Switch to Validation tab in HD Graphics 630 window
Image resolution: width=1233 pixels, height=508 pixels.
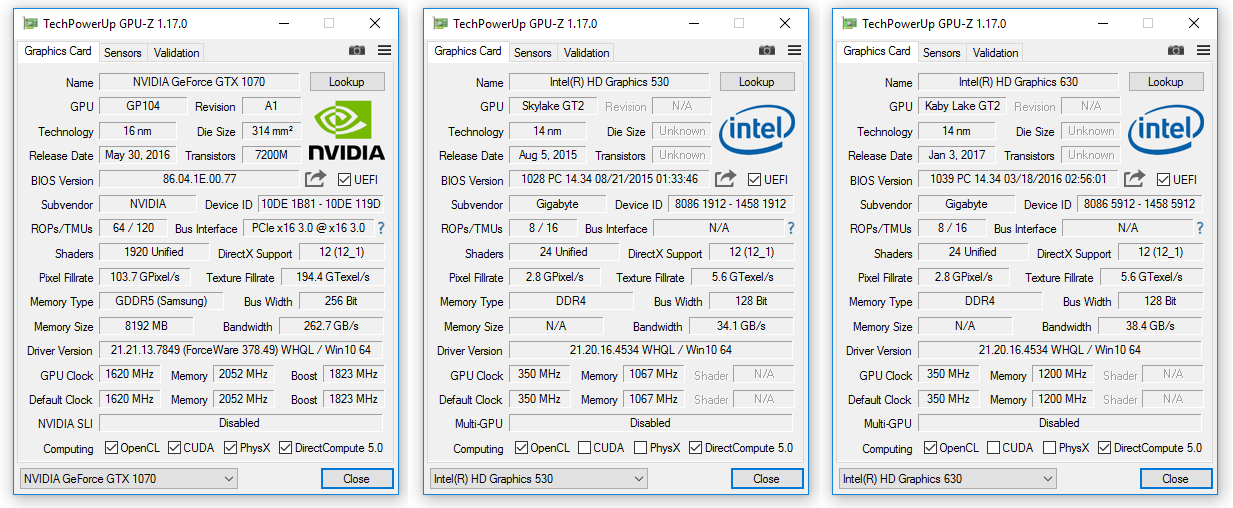[996, 53]
